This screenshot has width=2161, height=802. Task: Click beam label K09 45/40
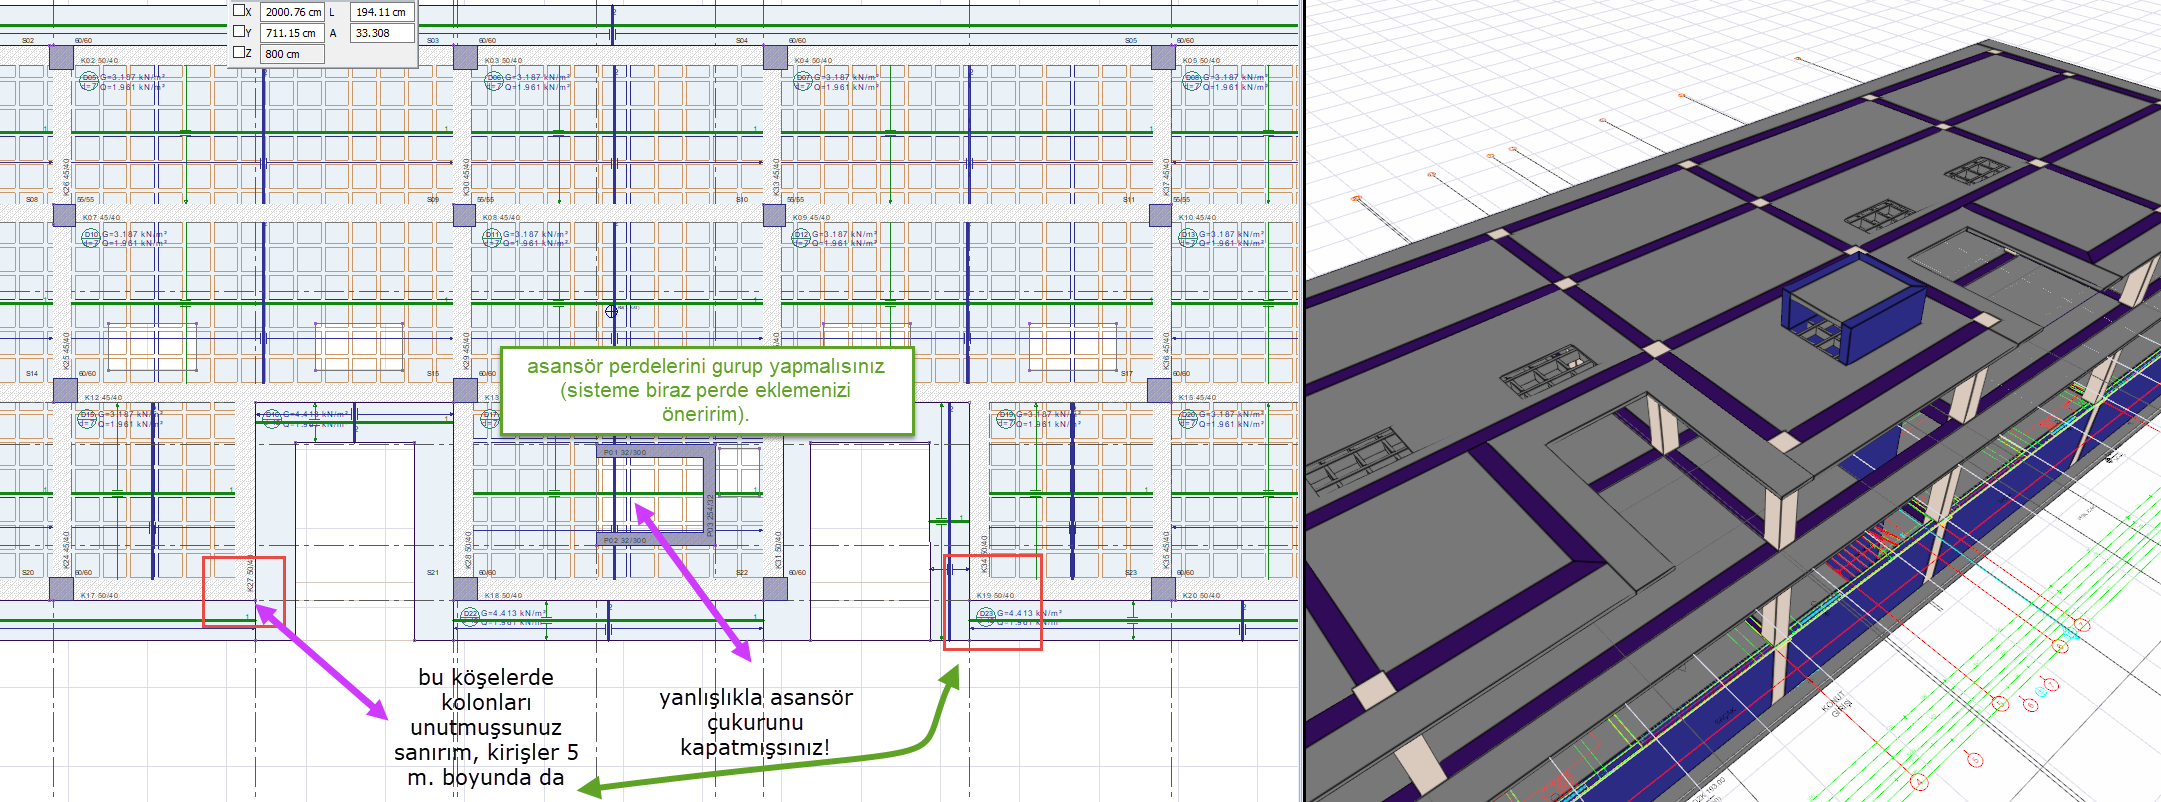(811, 217)
